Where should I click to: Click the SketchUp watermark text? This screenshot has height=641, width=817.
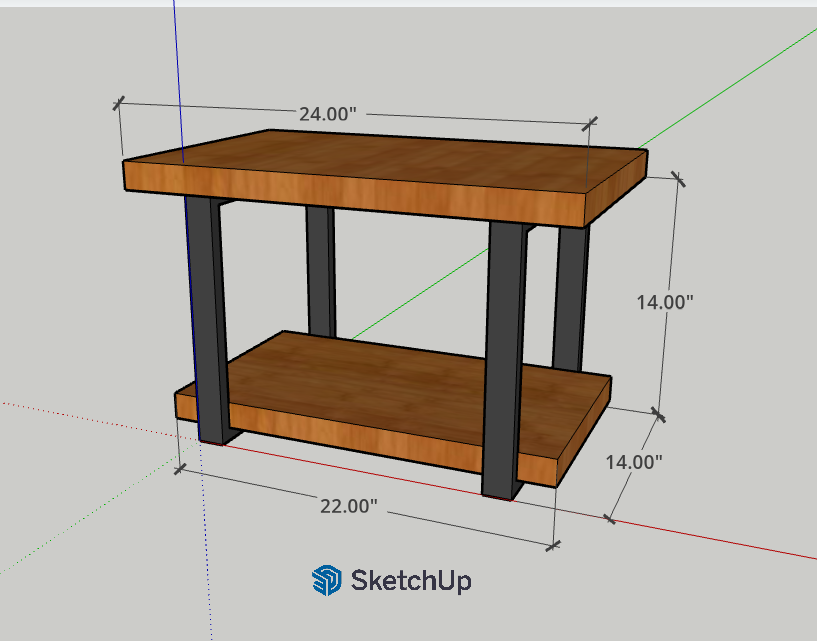pos(410,580)
